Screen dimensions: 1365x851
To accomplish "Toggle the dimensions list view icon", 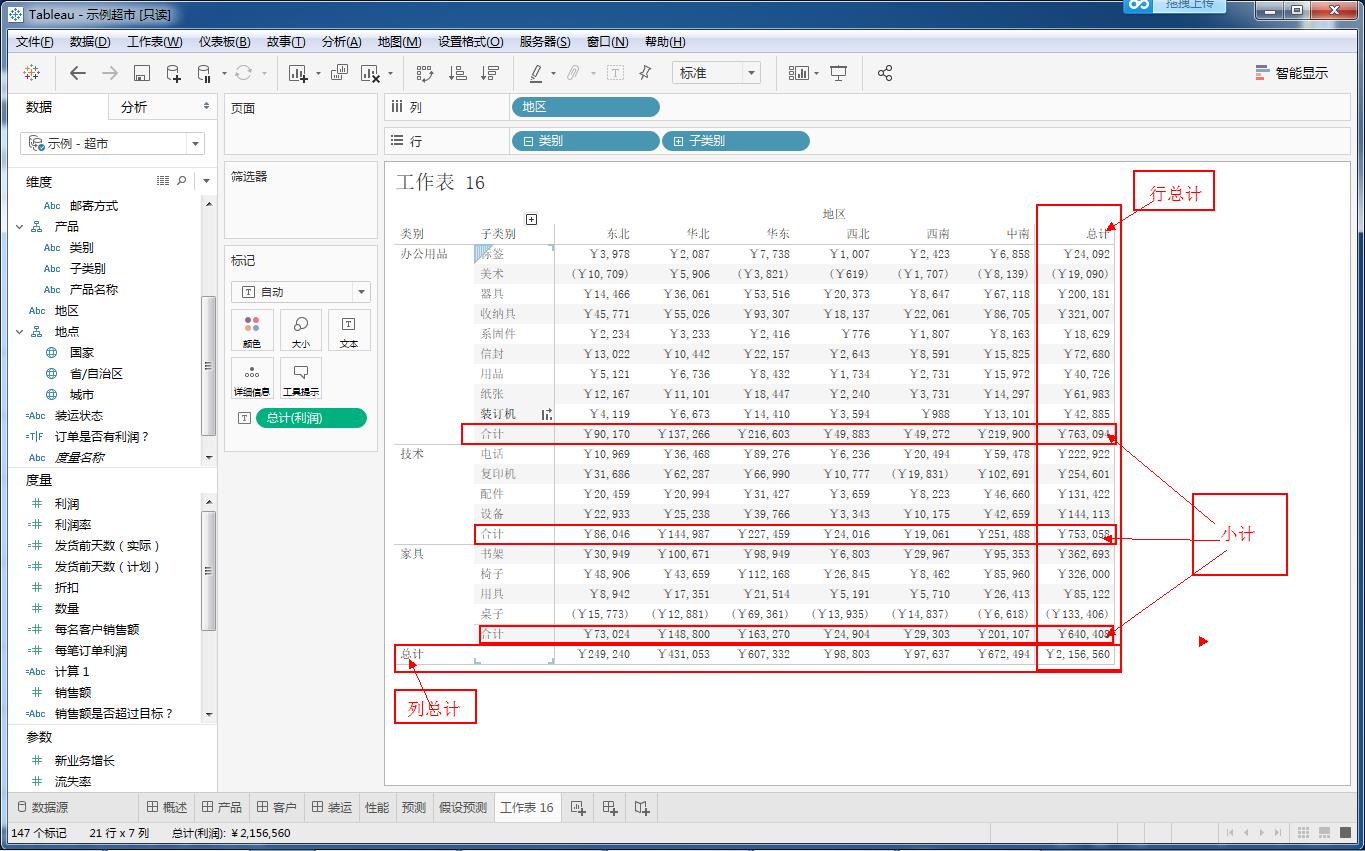I will 163,181.
